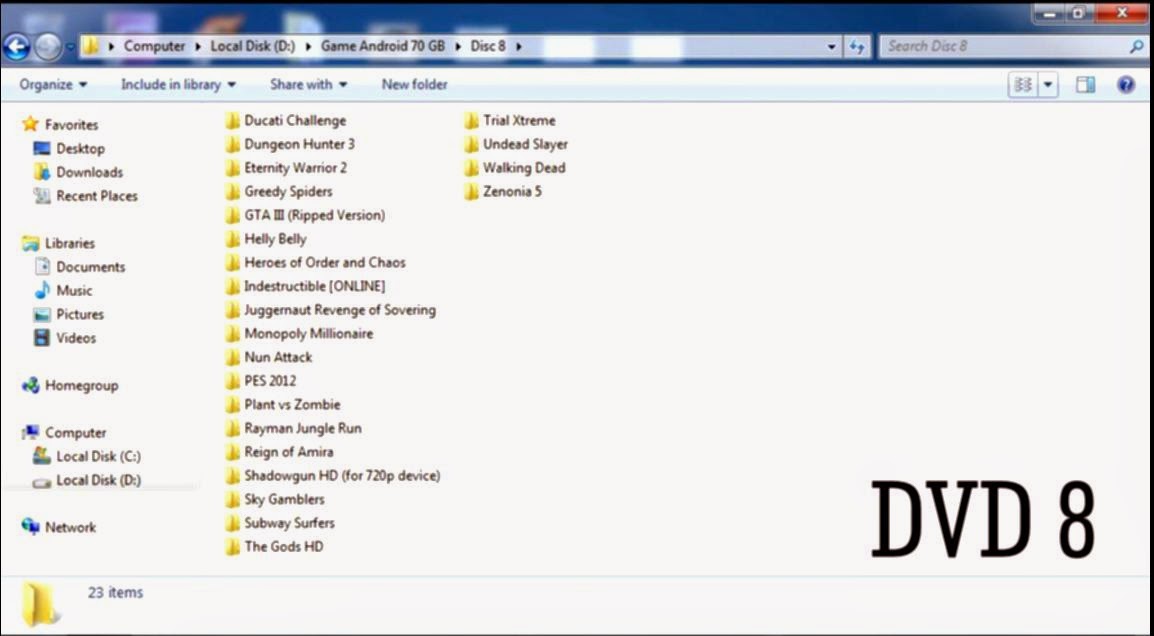Viewport: 1154px width, 636px height.
Task: Click the search magnifier icon
Action: pos(1136,46)
